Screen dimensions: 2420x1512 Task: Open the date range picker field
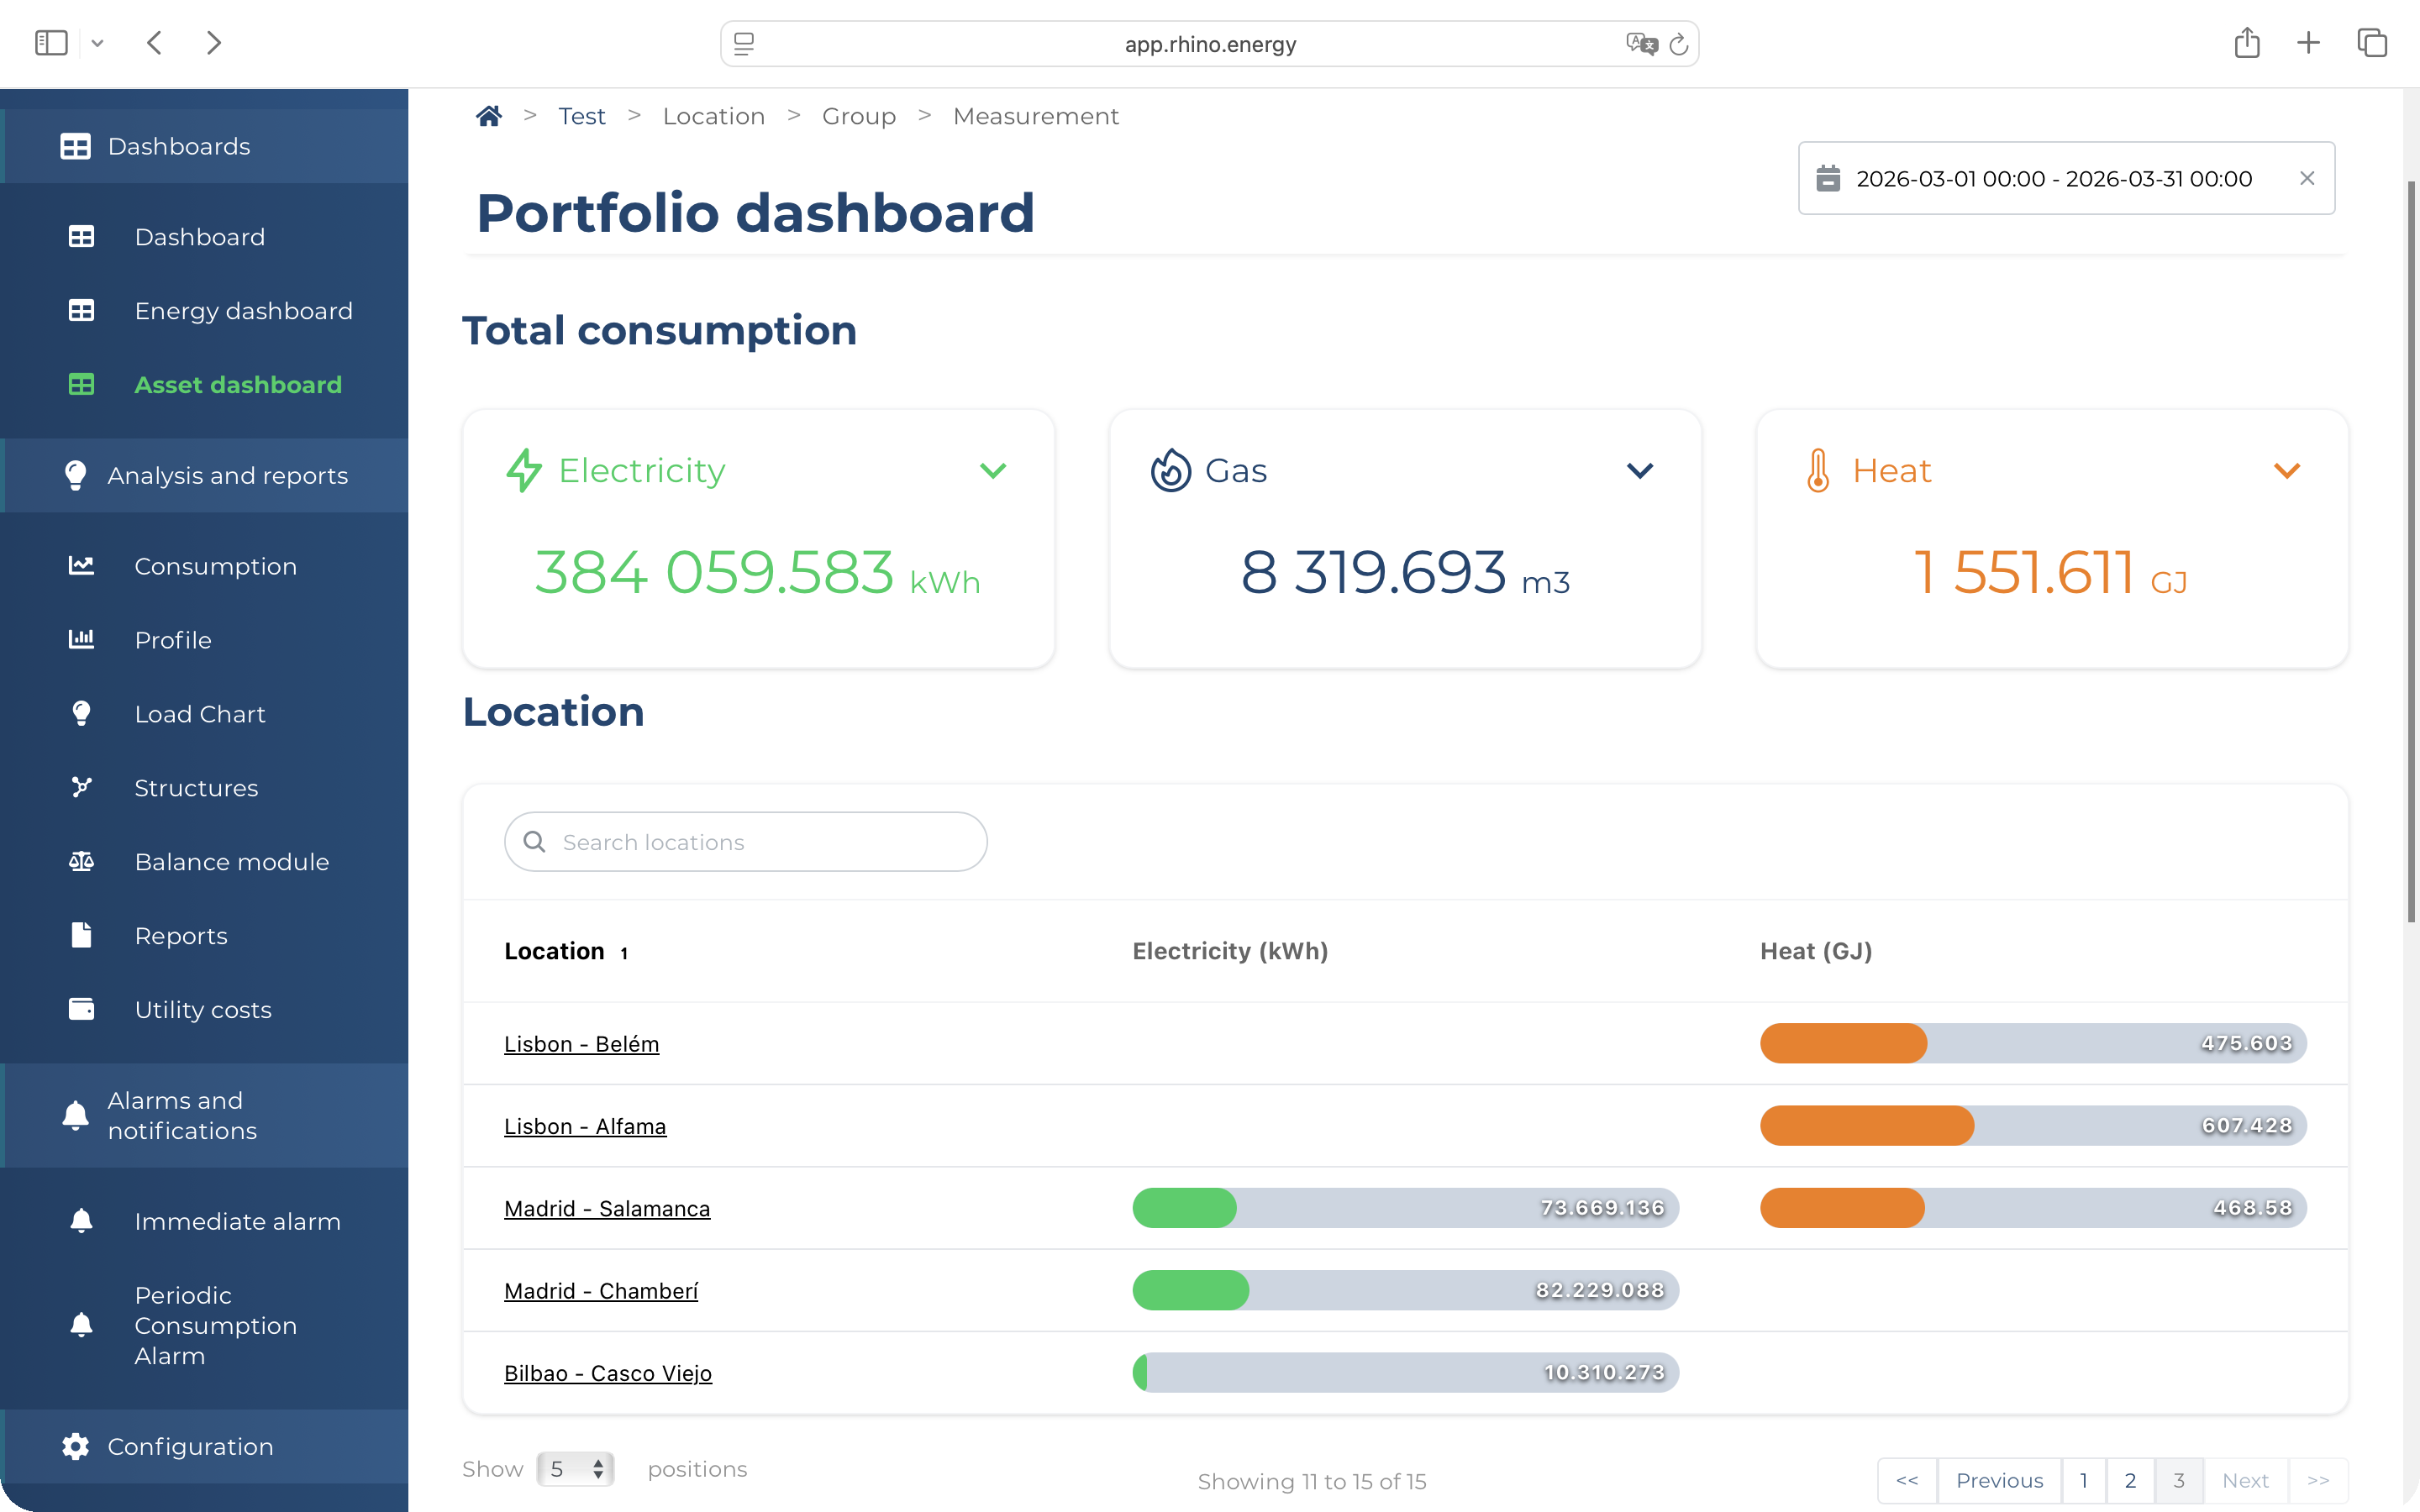click(x=2066, y=178)
